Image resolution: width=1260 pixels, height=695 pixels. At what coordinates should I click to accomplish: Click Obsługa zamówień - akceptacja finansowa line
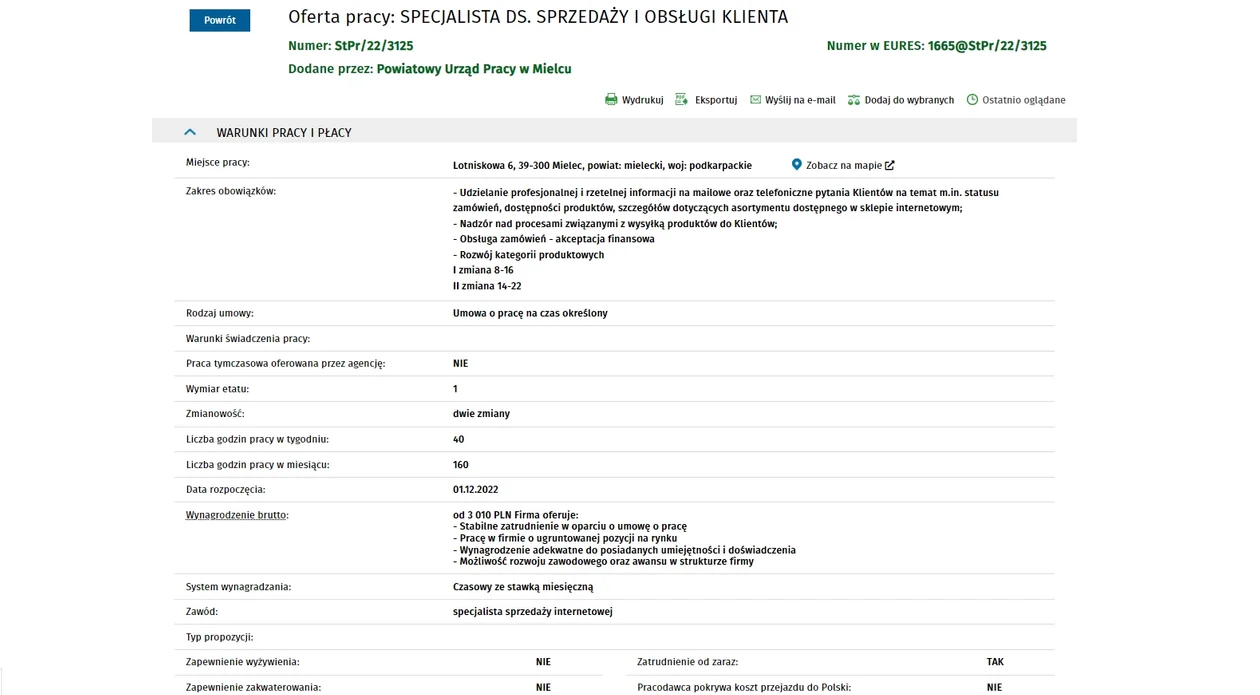click(554, 239)
